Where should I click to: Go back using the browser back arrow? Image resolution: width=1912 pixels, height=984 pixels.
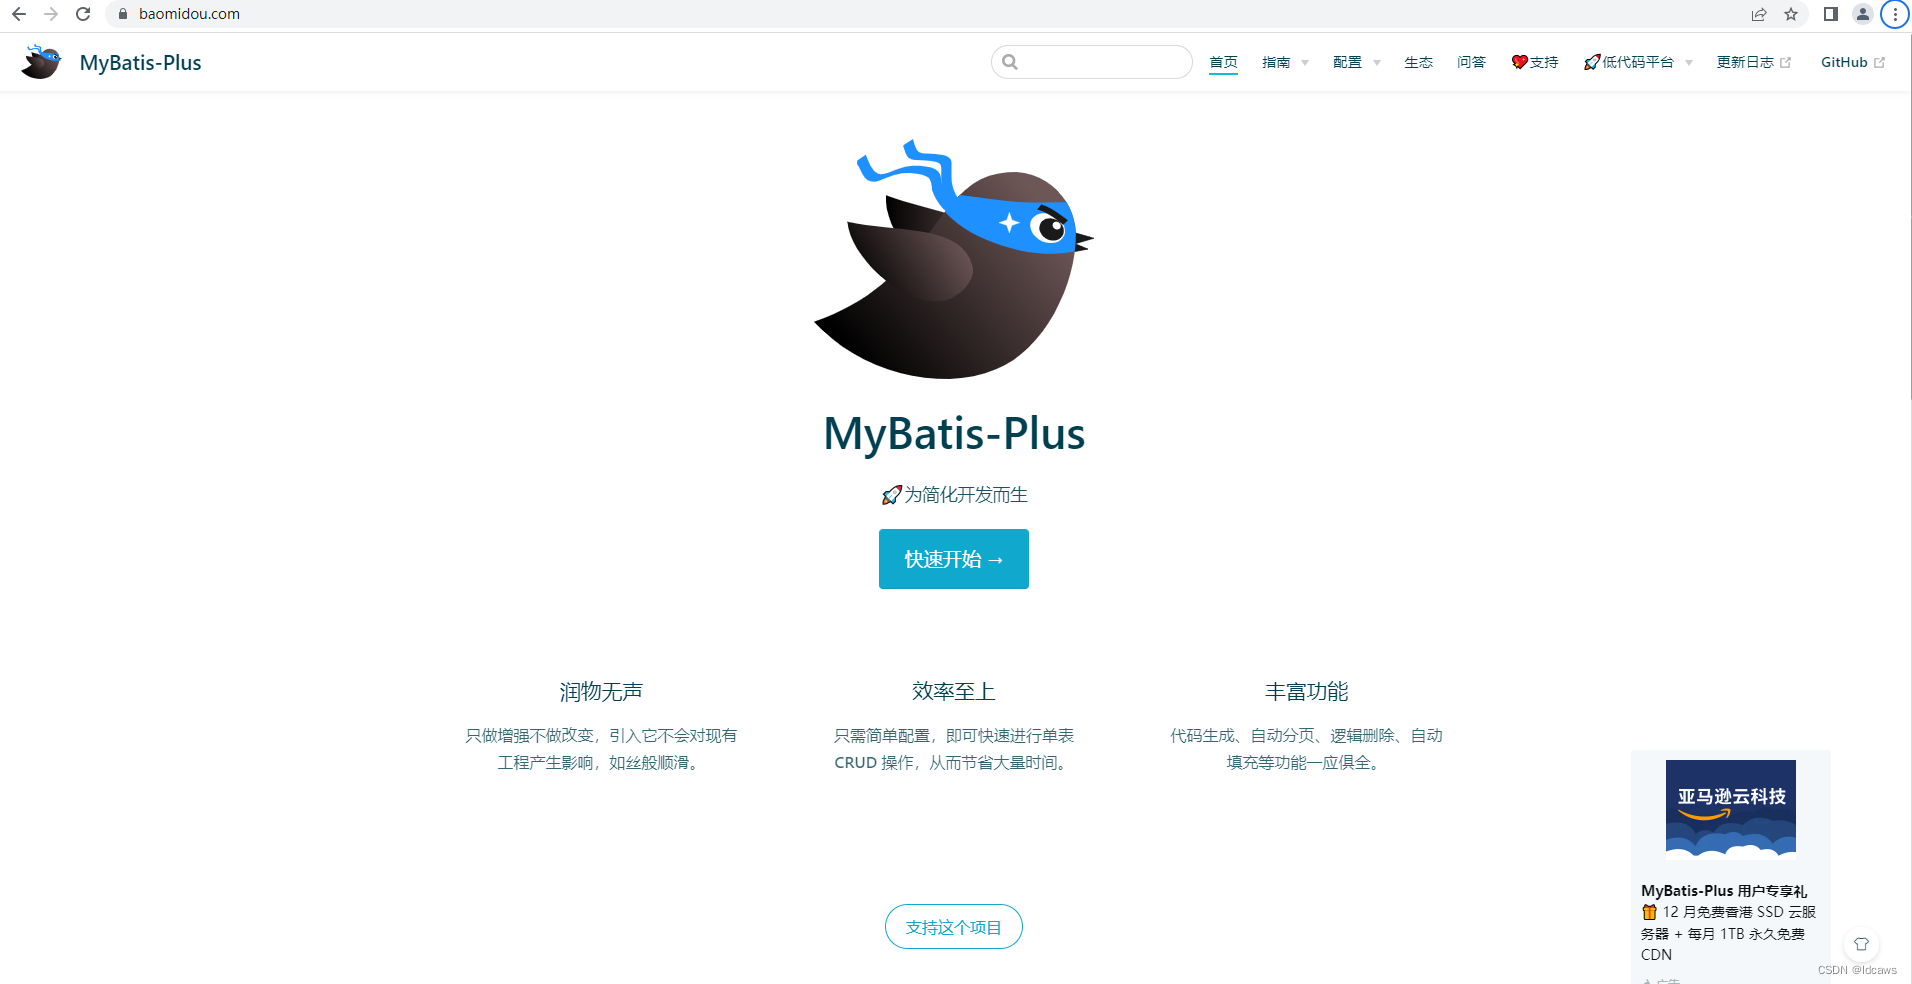18,14
